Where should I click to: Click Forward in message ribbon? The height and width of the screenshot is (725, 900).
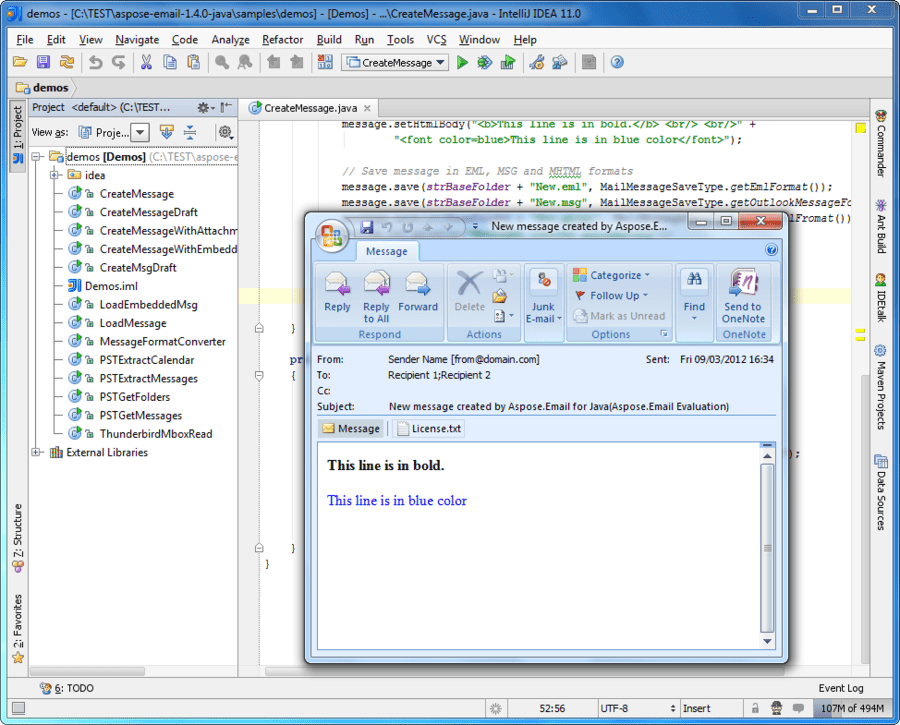coord(418,292)
